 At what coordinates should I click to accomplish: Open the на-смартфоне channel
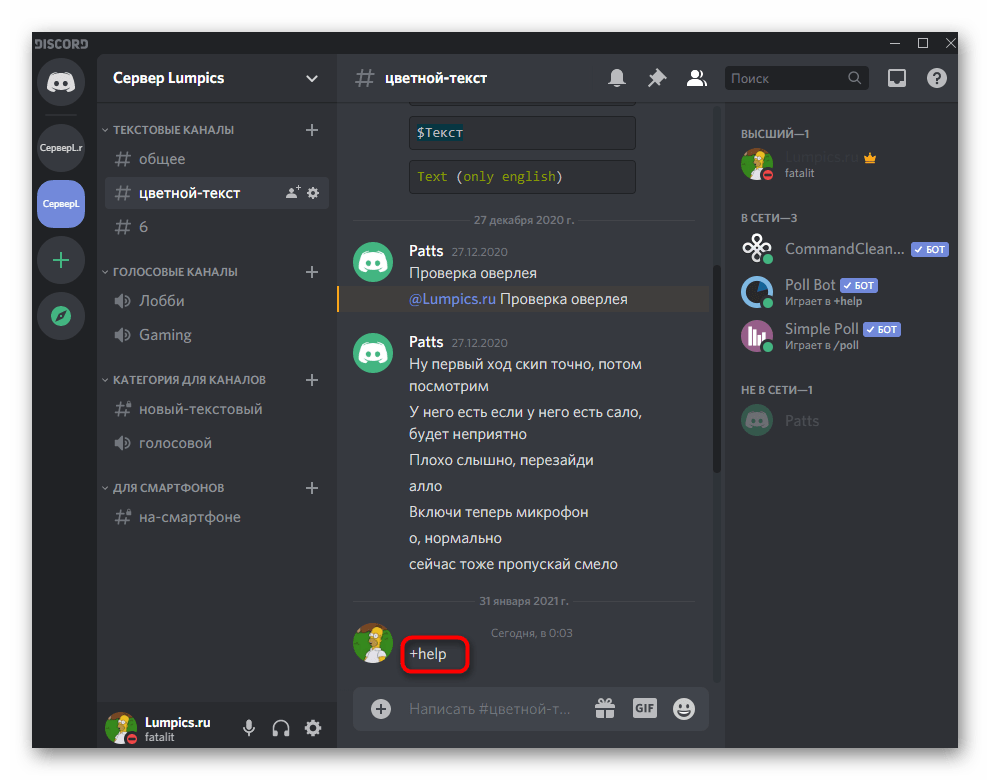(217, 517)
